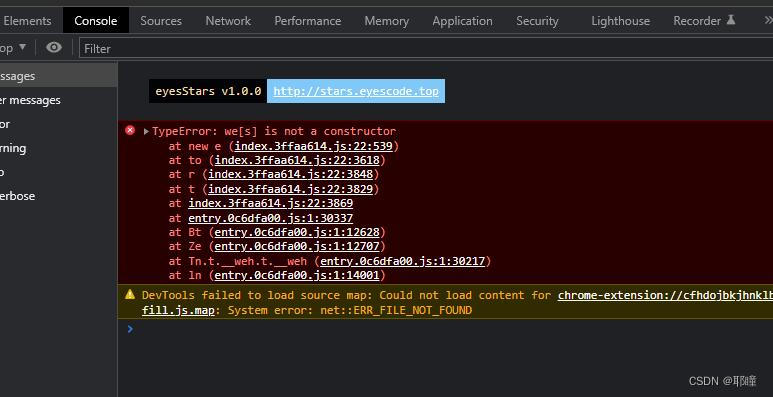The height and width of the screenshot is (397, 773).
Task: Open source link index.3ffaa614.js:22:3618
Action: pyautogui.click(x=297, y=160)
